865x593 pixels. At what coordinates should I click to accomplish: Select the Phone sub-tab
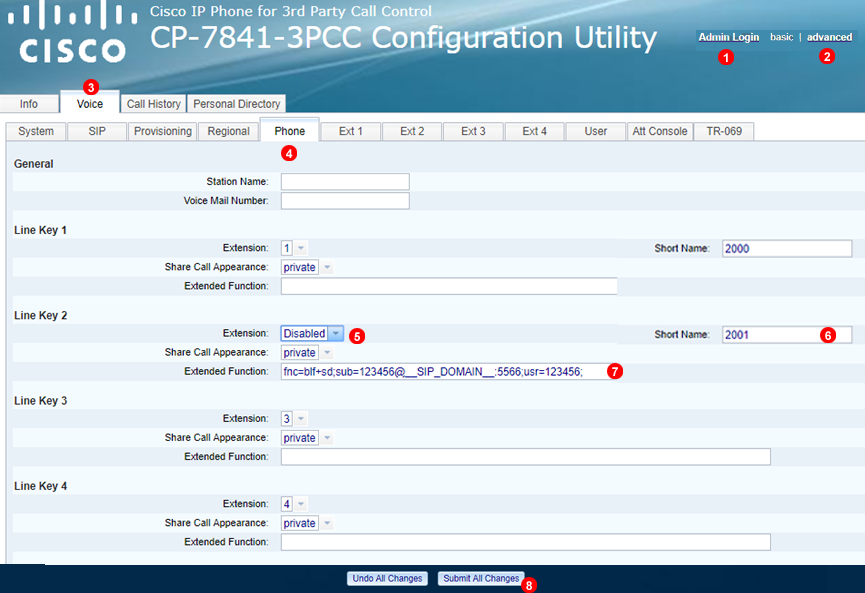[x=290, y=130]
